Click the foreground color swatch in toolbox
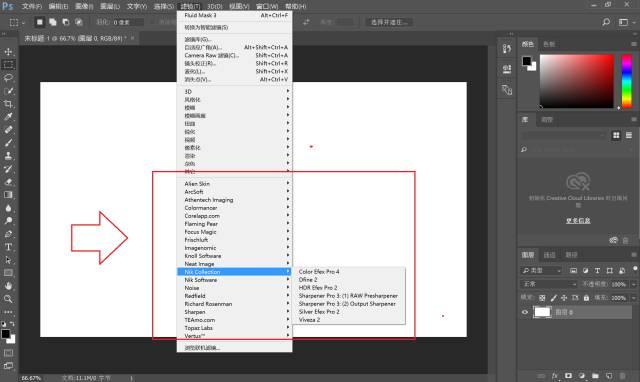Image resolution: width=640 pixels, height=382 pixels. point(5,334)
